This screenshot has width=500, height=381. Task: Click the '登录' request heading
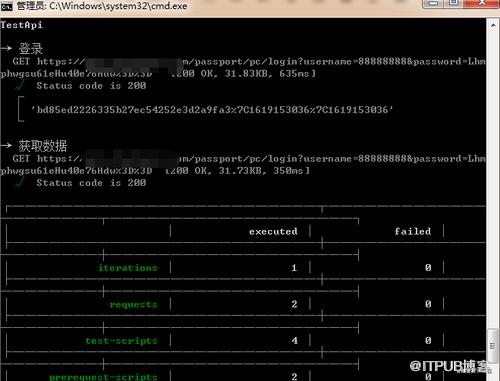31,49
